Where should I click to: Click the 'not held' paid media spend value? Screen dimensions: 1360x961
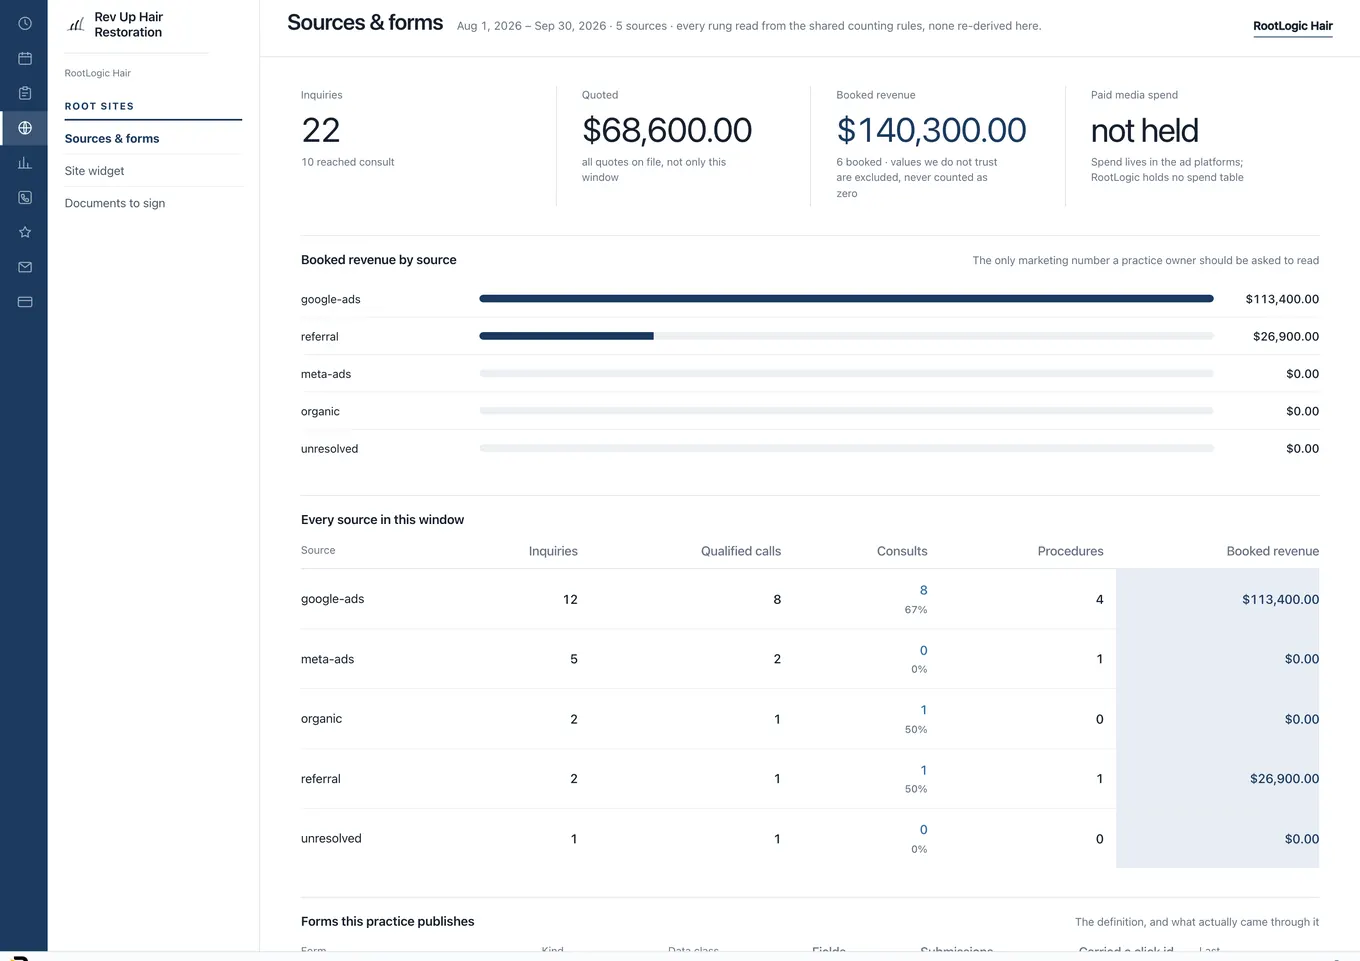pyautogui.click(x=1145, y=131)
